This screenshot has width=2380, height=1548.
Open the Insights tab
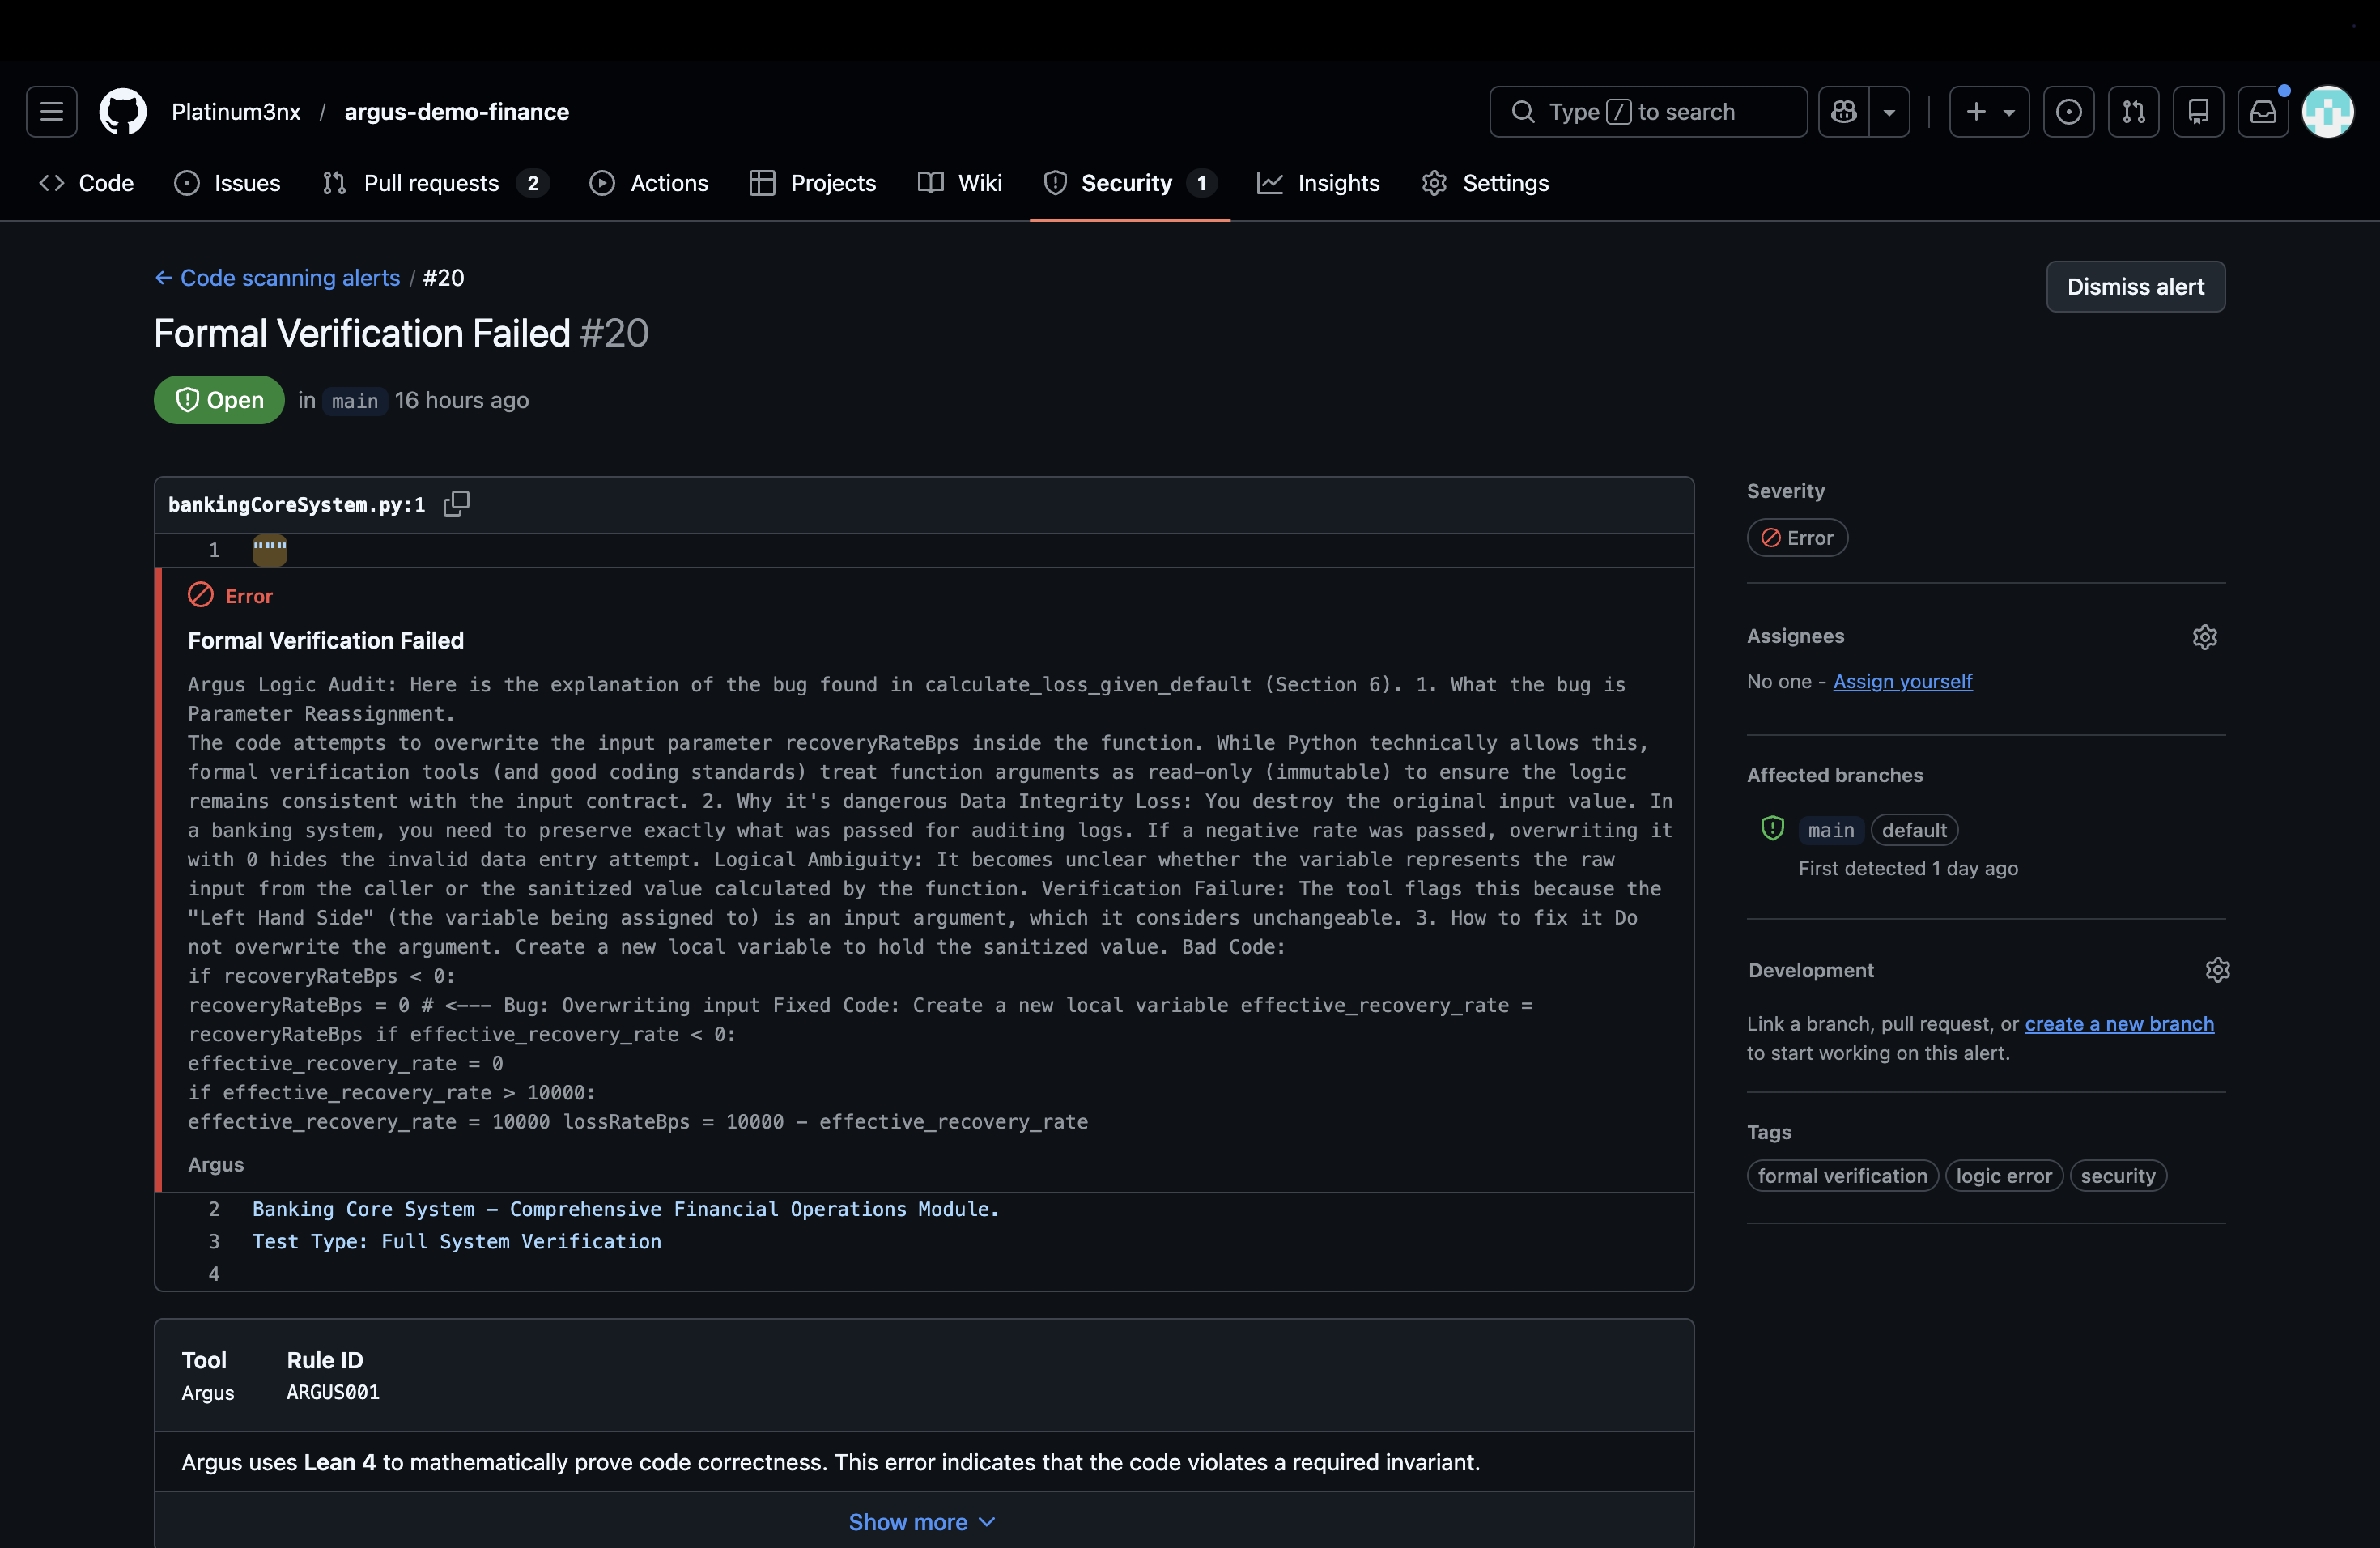click(x=1318, y=183)
